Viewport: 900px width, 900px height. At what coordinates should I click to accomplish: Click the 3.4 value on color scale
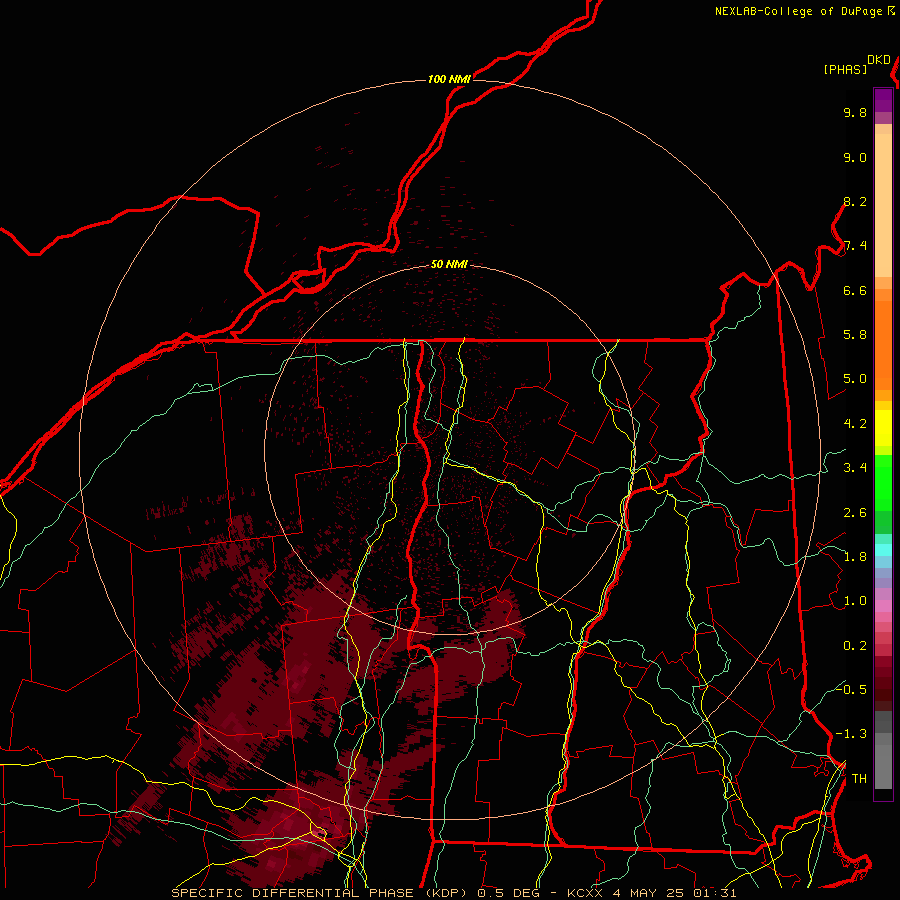pos(855,468)
